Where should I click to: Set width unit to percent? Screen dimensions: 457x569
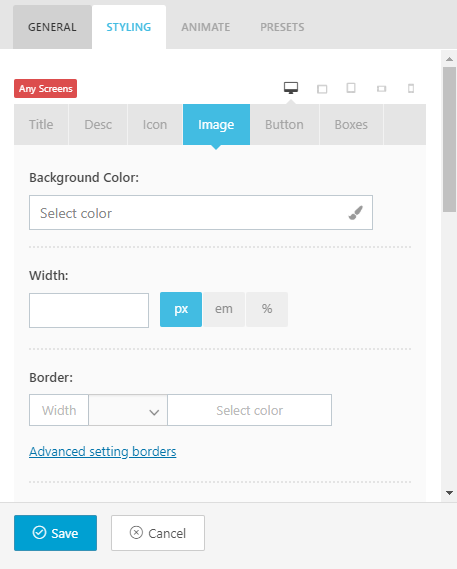click(x=267, y=310)
